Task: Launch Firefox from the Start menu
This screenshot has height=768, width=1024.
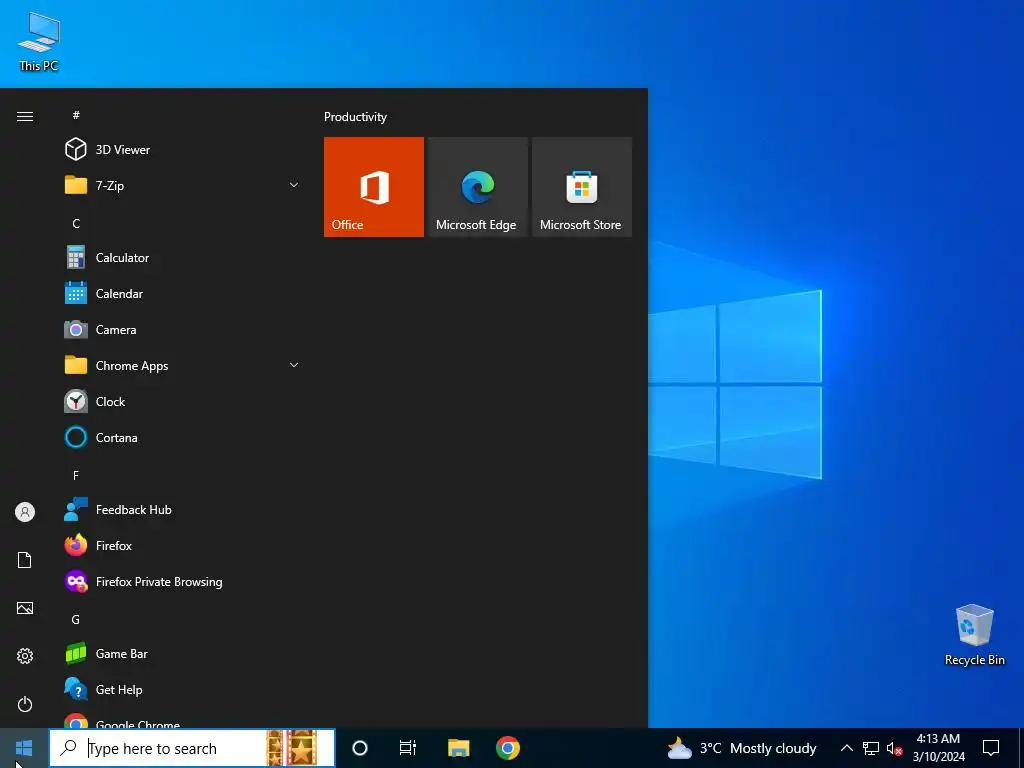Action: pyautogui.click(x=182, y=545)
